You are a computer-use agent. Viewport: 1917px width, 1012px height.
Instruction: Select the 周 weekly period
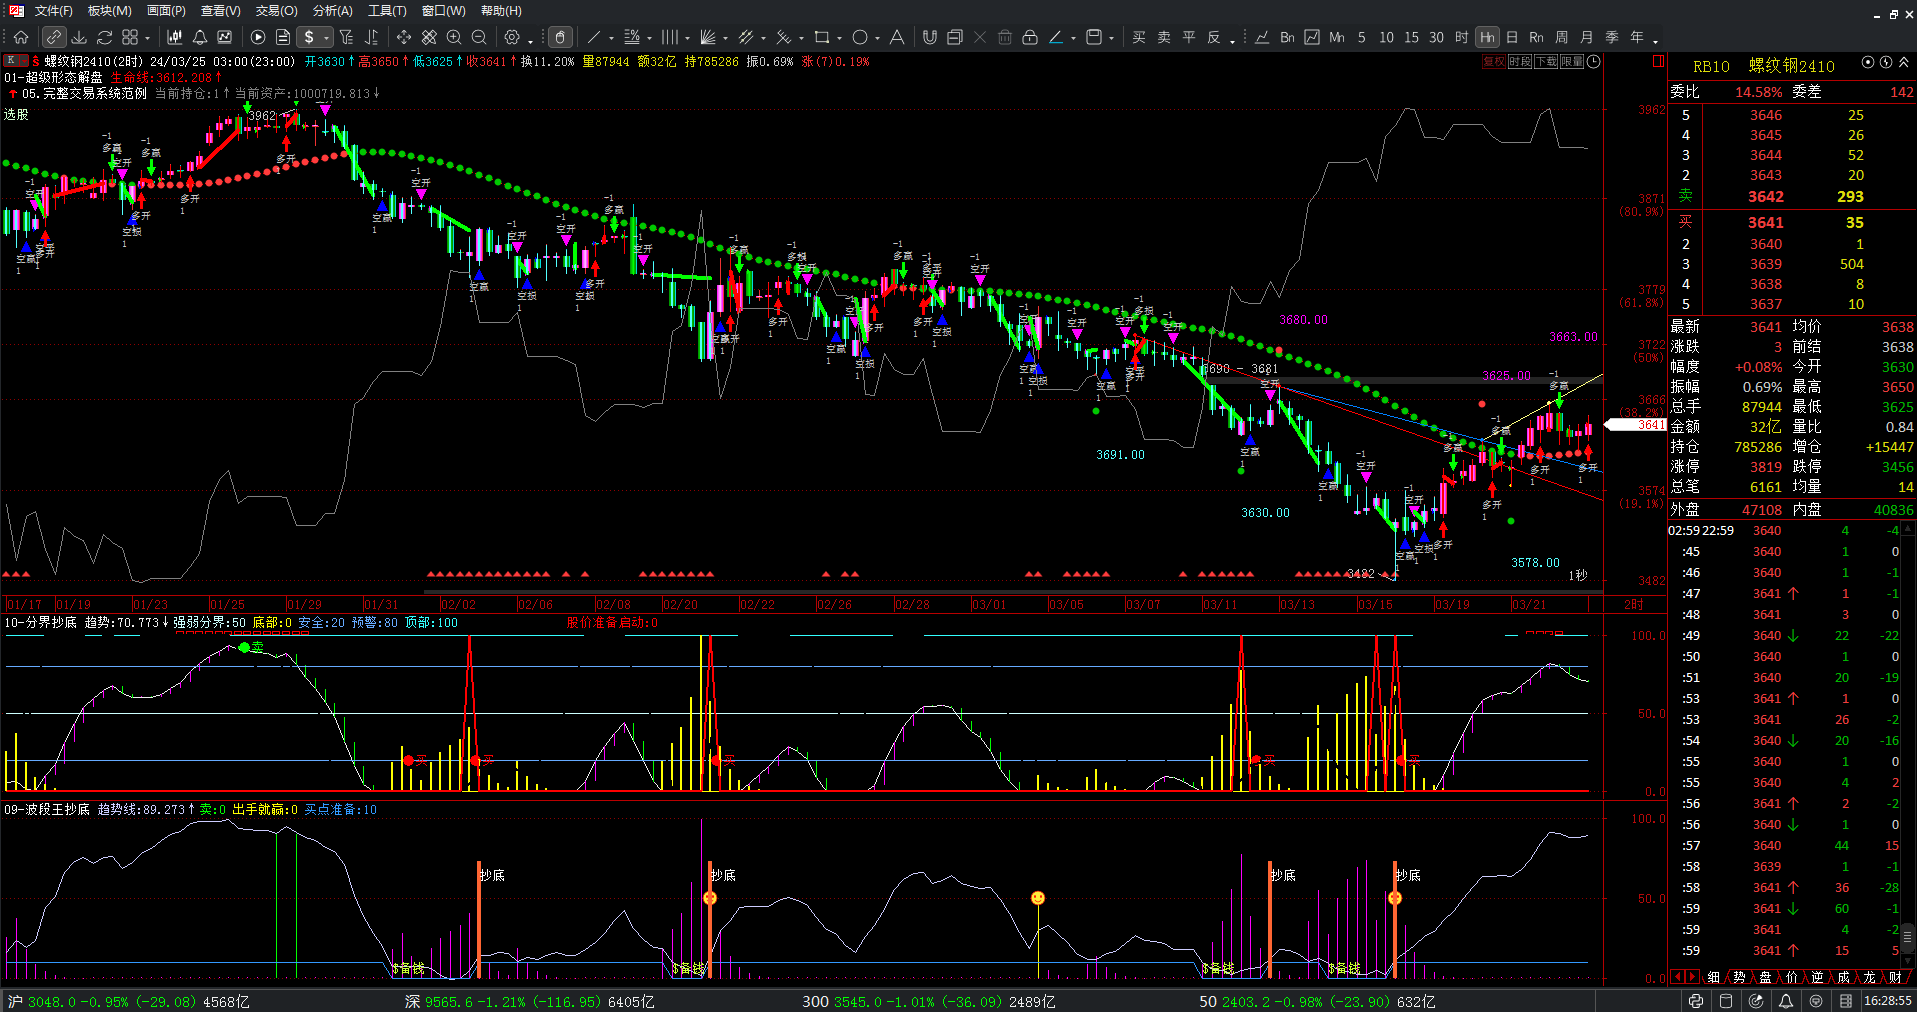(1562, 37)
